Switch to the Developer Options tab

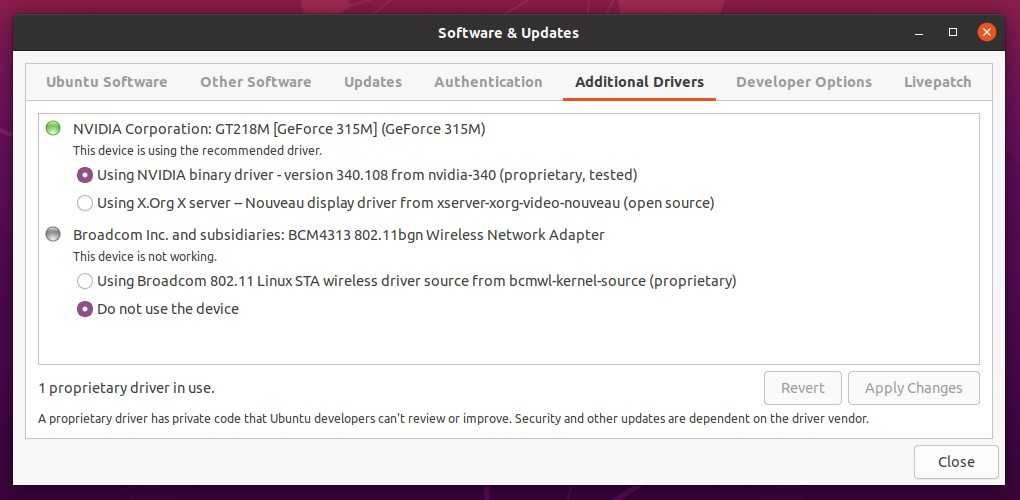pyautogui.click(x=804, y=82)
